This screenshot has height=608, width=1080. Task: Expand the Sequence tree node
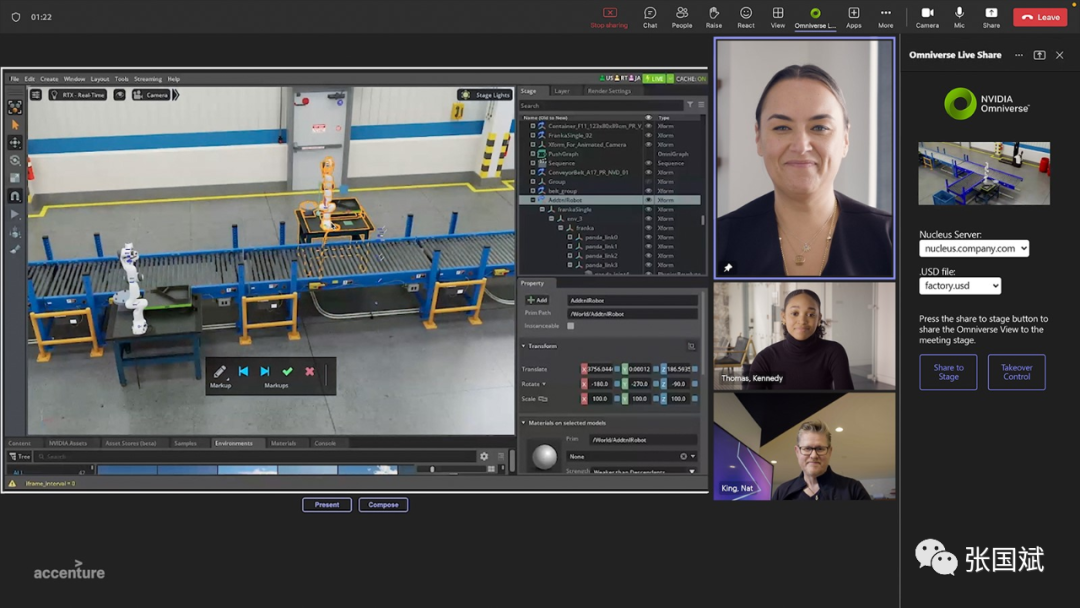(x=532, y=163)
